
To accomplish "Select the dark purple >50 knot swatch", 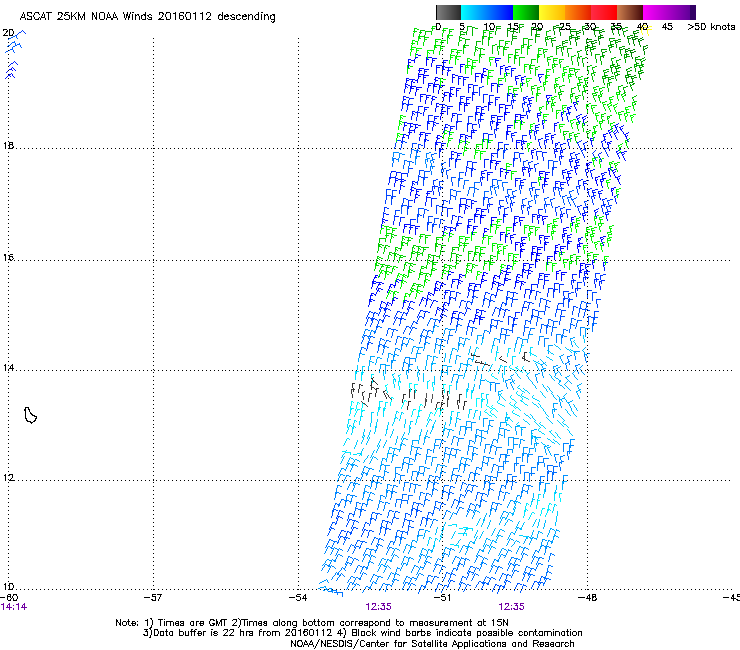I will [693, 12].
